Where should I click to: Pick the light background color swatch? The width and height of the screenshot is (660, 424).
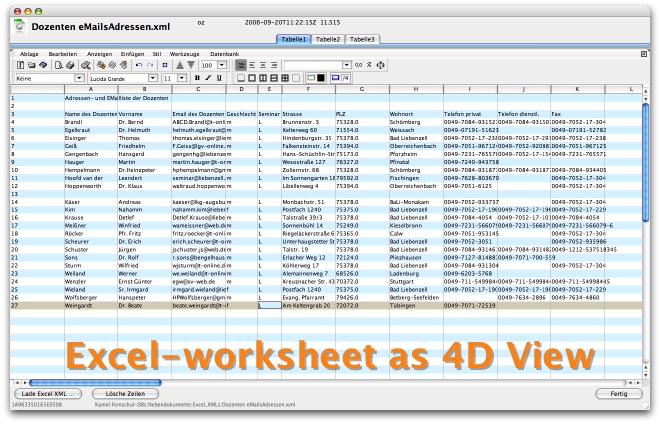[x=311, y=78]
